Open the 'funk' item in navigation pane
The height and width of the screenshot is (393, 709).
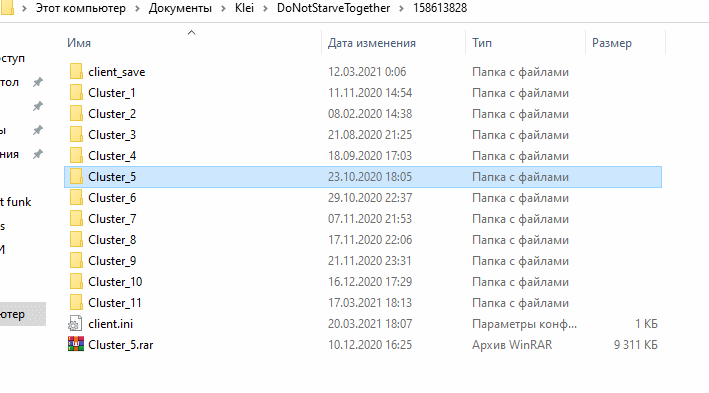16,202
